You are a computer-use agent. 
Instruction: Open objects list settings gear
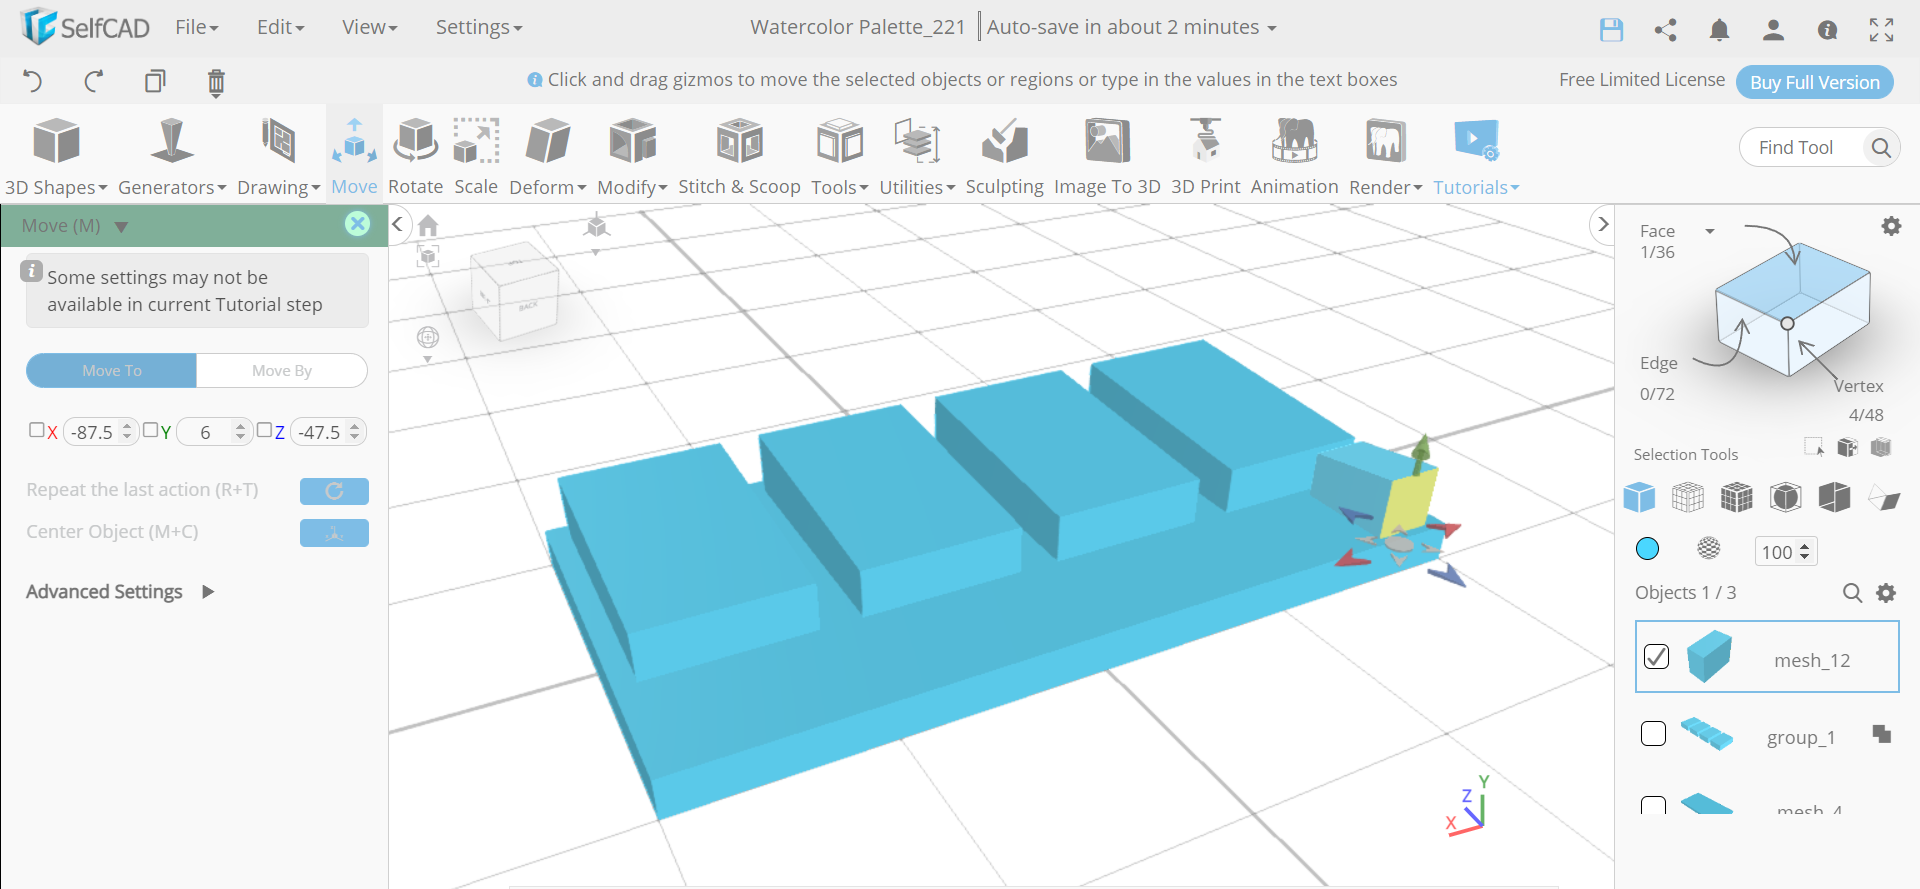coord(1886,593)
